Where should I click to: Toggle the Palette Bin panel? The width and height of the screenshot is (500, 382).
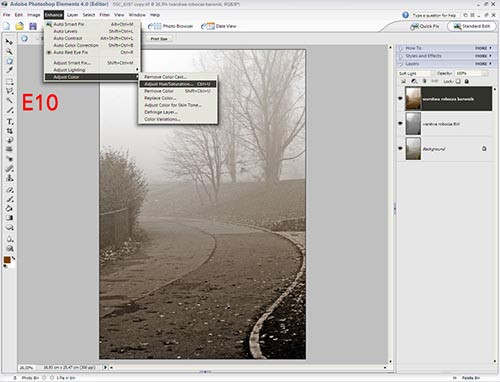point(468,378)
